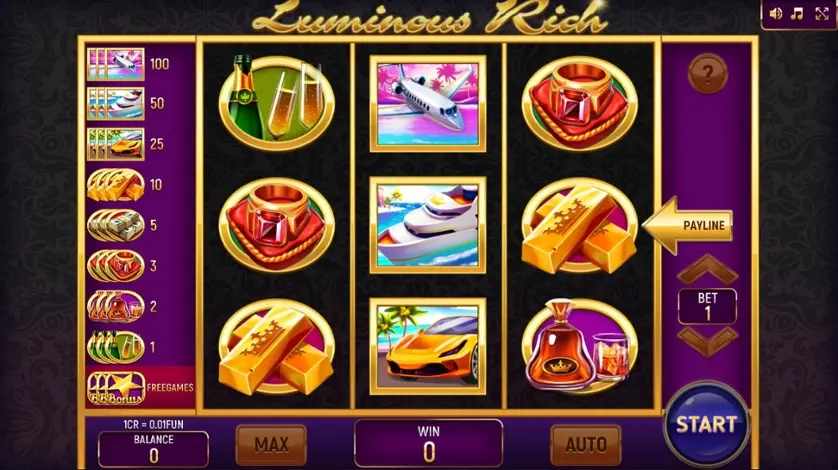Select the MAX bet button
The image size is (838, 470).
(x=271, y=445)
